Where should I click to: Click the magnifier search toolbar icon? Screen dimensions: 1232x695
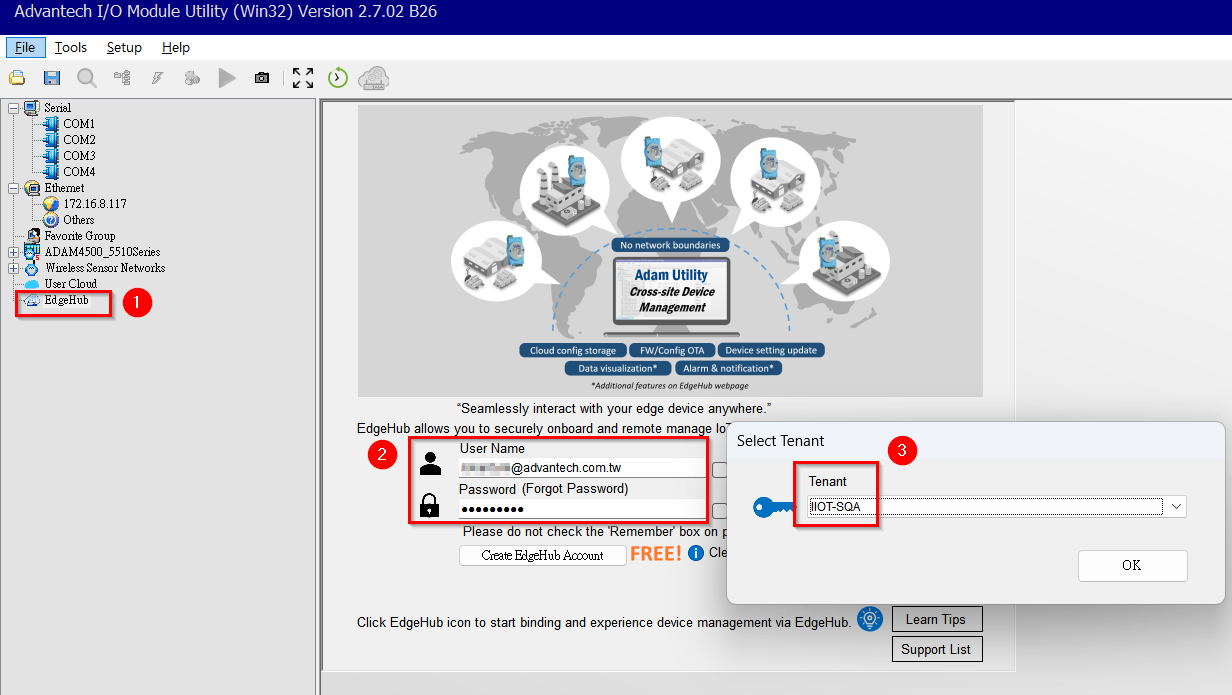pos(87,78)
